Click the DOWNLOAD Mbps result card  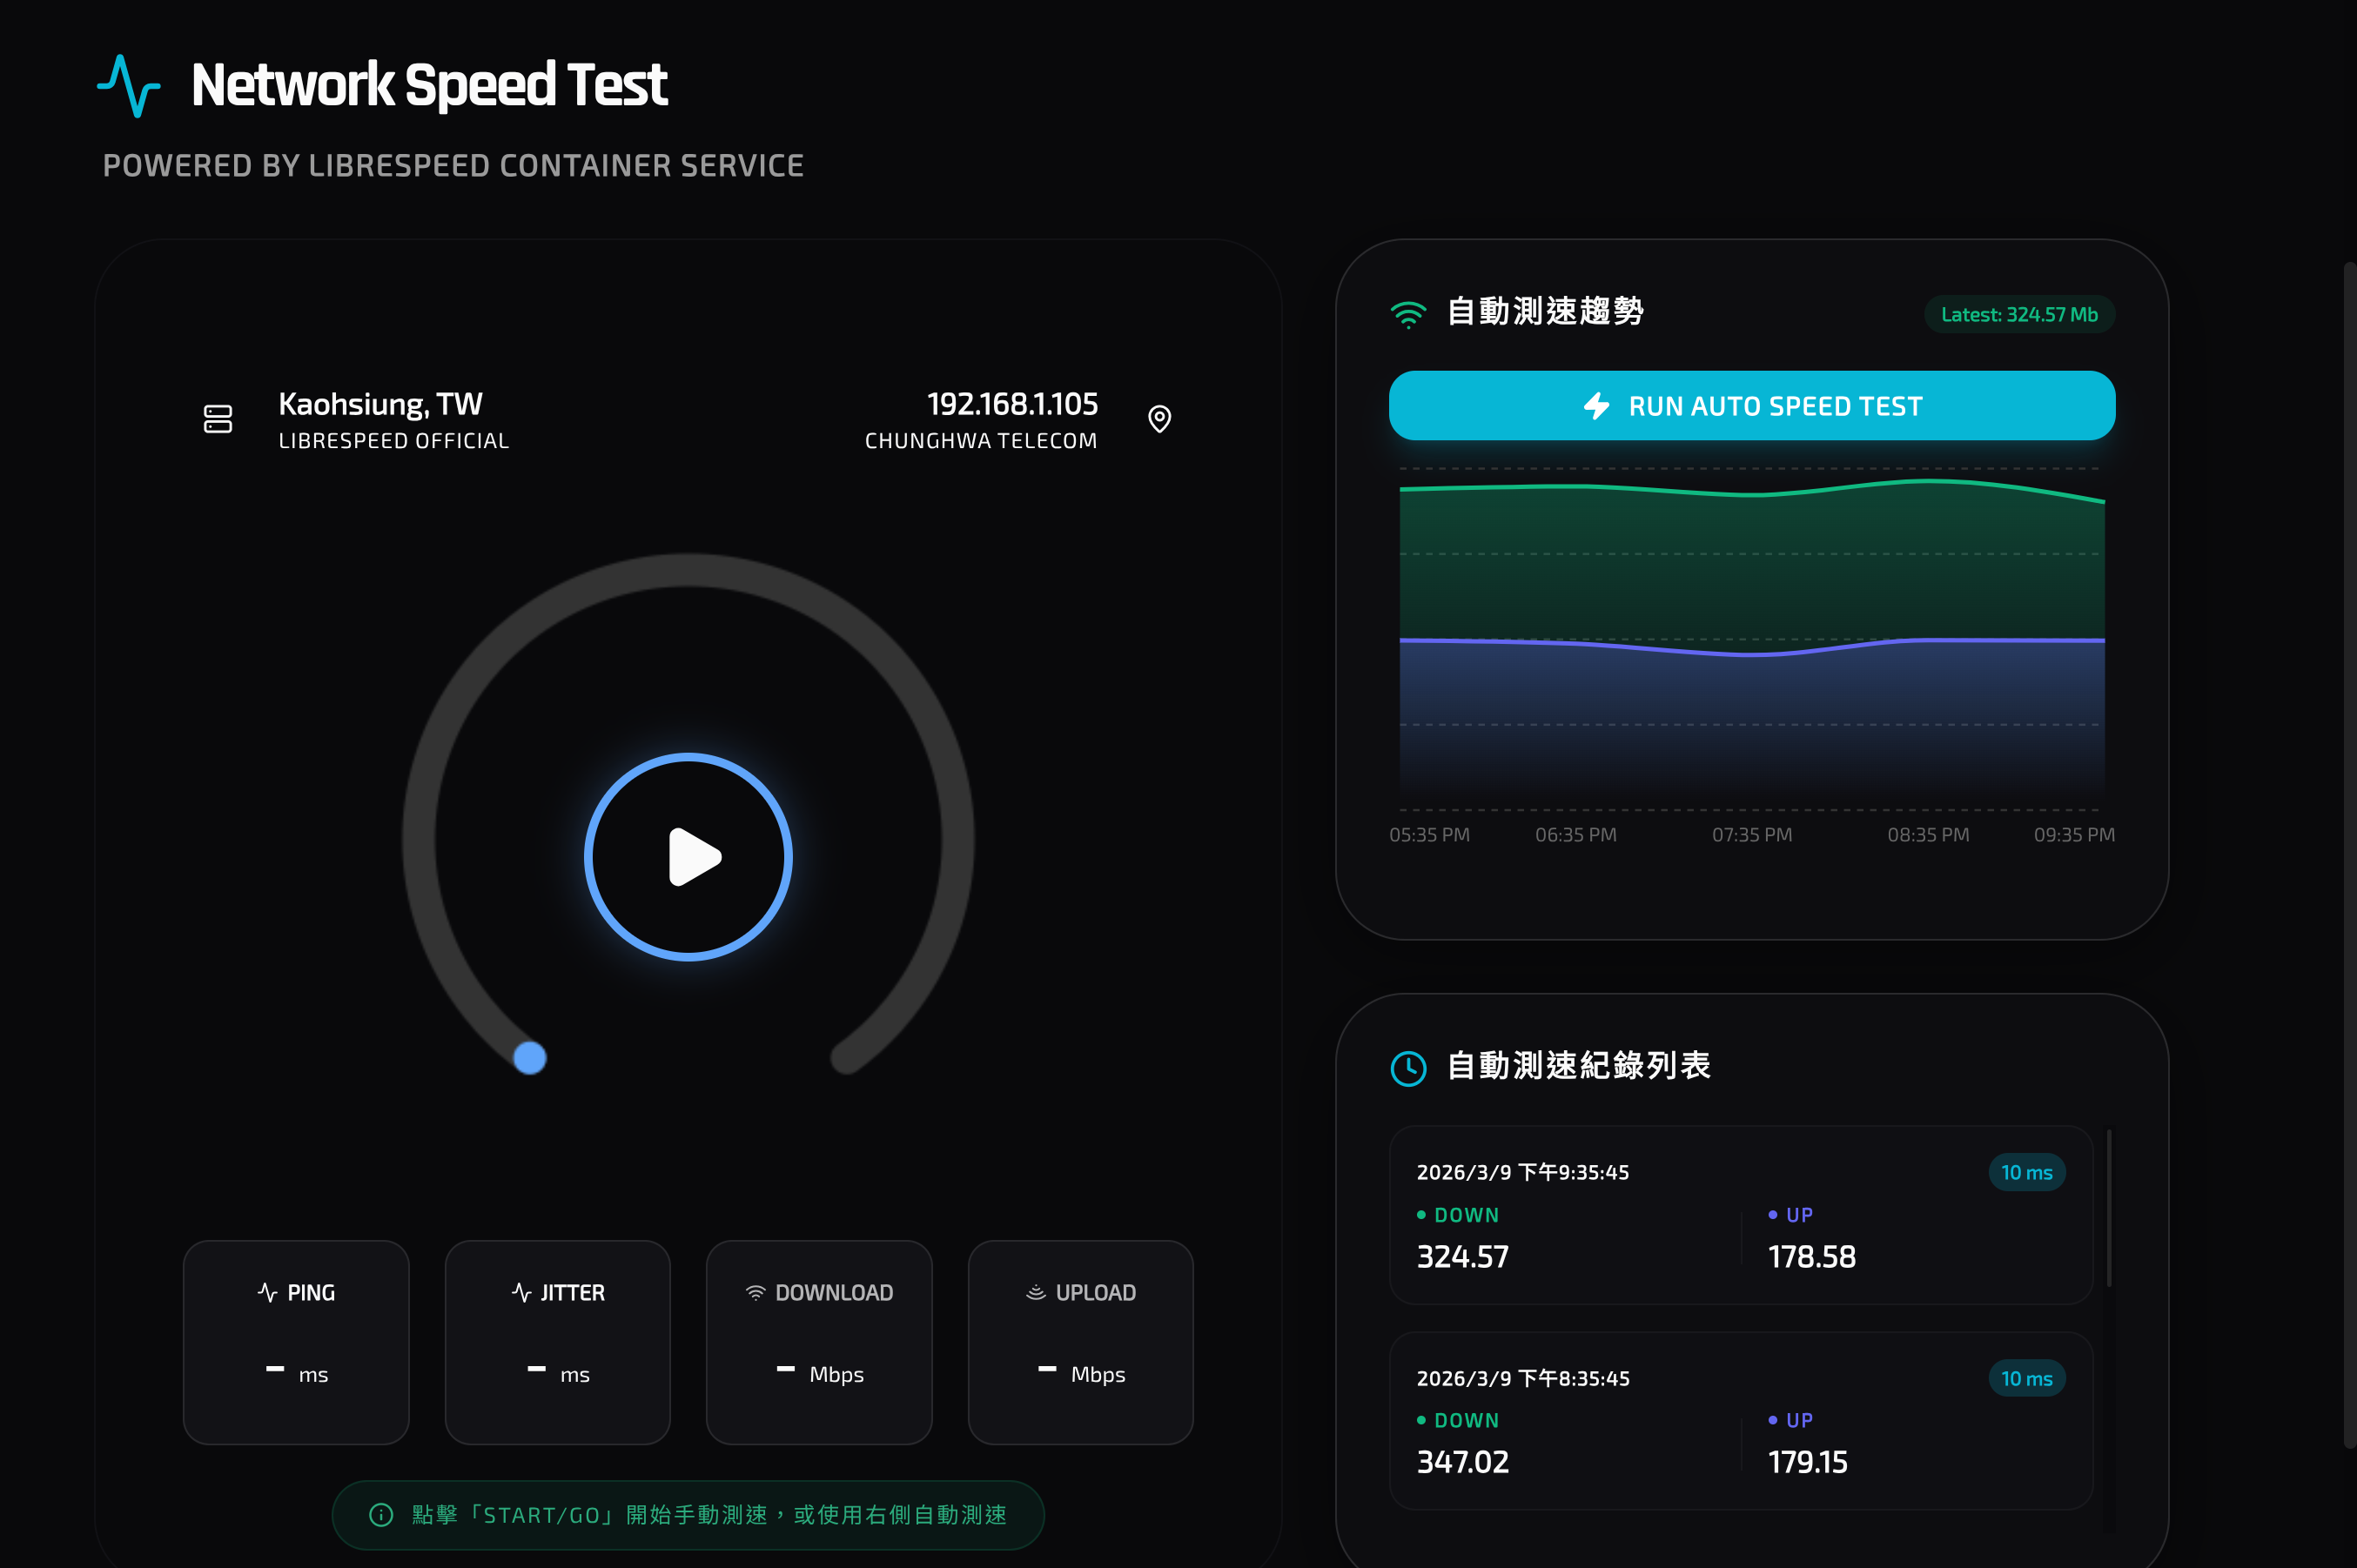coord(819,1342)
